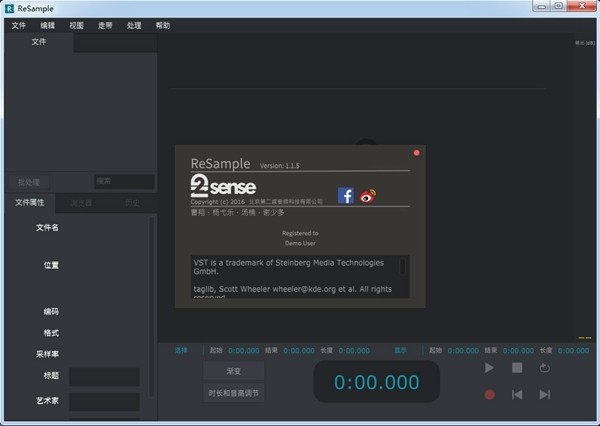The height and width of the screenshot is (426, 600).
Task: Click the 时长和音高调节 button
Action: click(234, 393)
